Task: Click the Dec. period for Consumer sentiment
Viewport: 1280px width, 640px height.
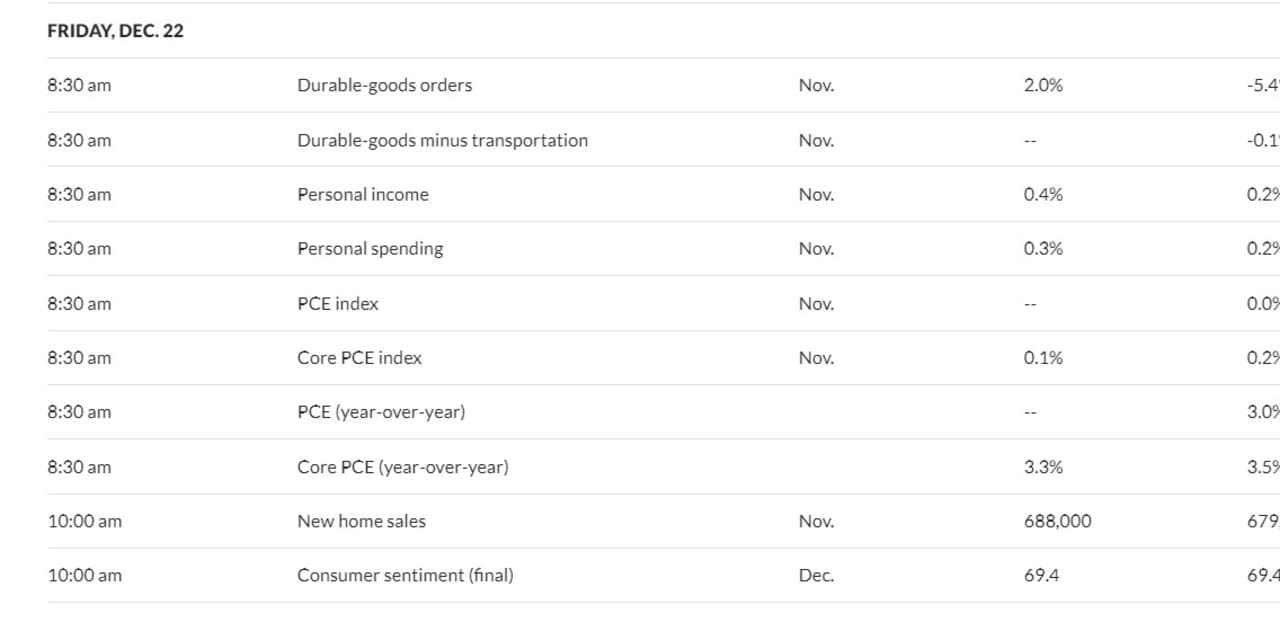Action: (x=816, y=575)
